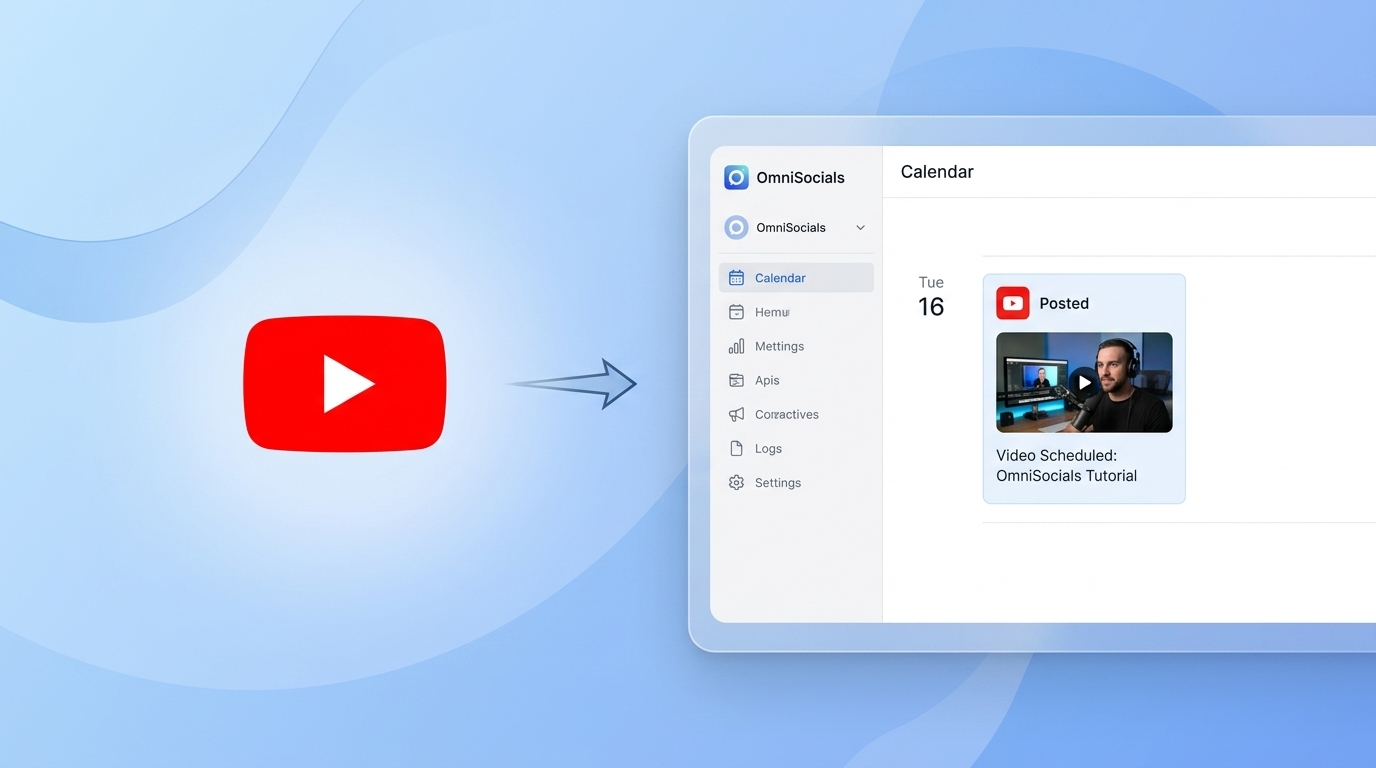Click the gear icon beside Settings

point(736,482)
